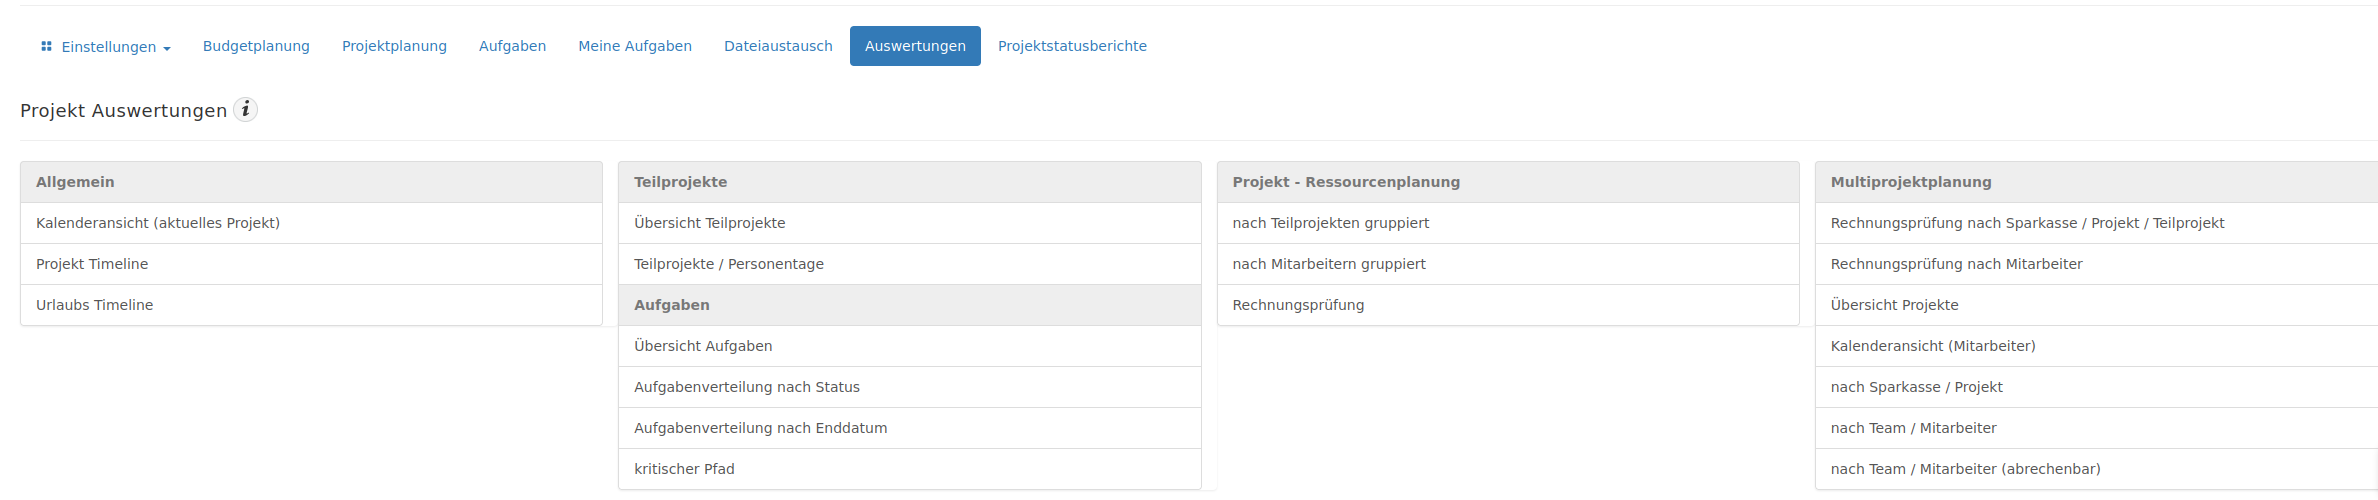2378x500 pixels.
Task: Open resource planning nach Mitarbeitern gruppiert
Action: coord(1508,264)
